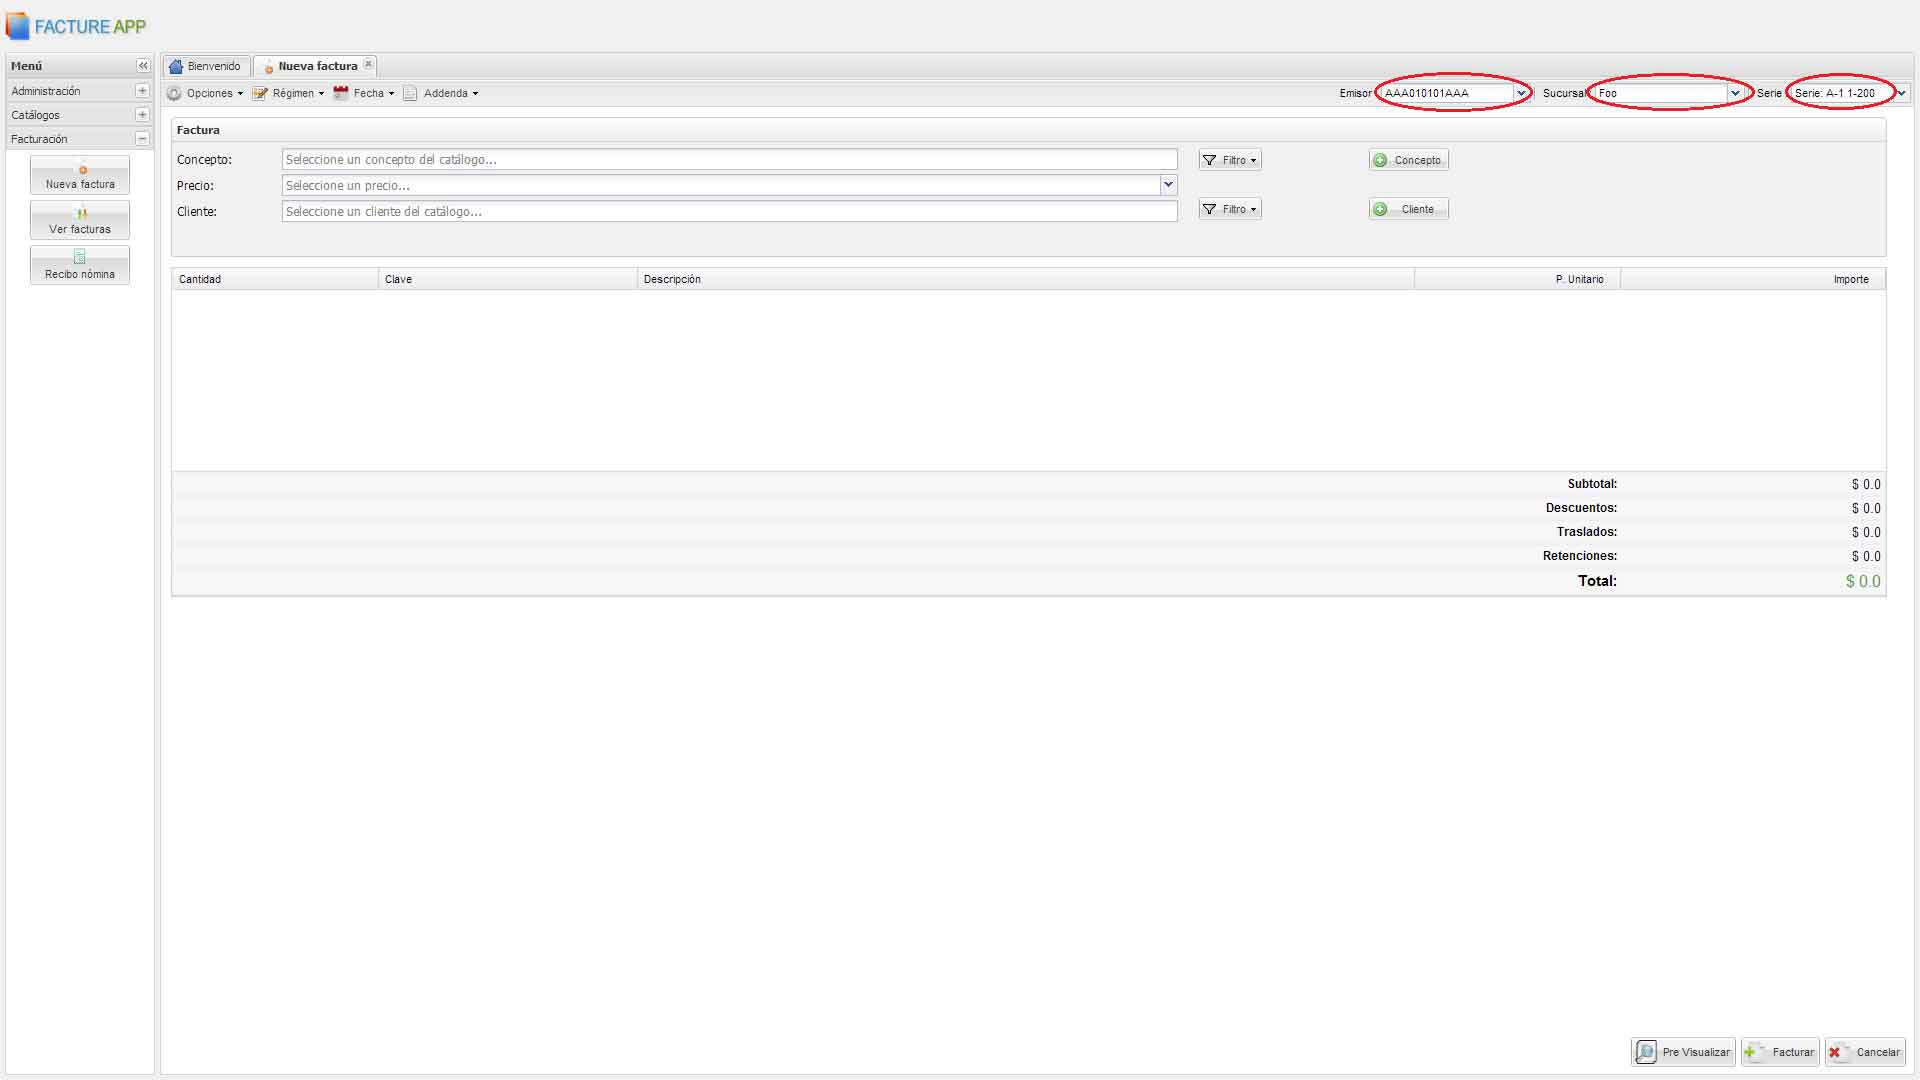Screen dimensions: 1920x1080
Task: Click the Nueva factura sidebar icon
Action: point(82,170)
